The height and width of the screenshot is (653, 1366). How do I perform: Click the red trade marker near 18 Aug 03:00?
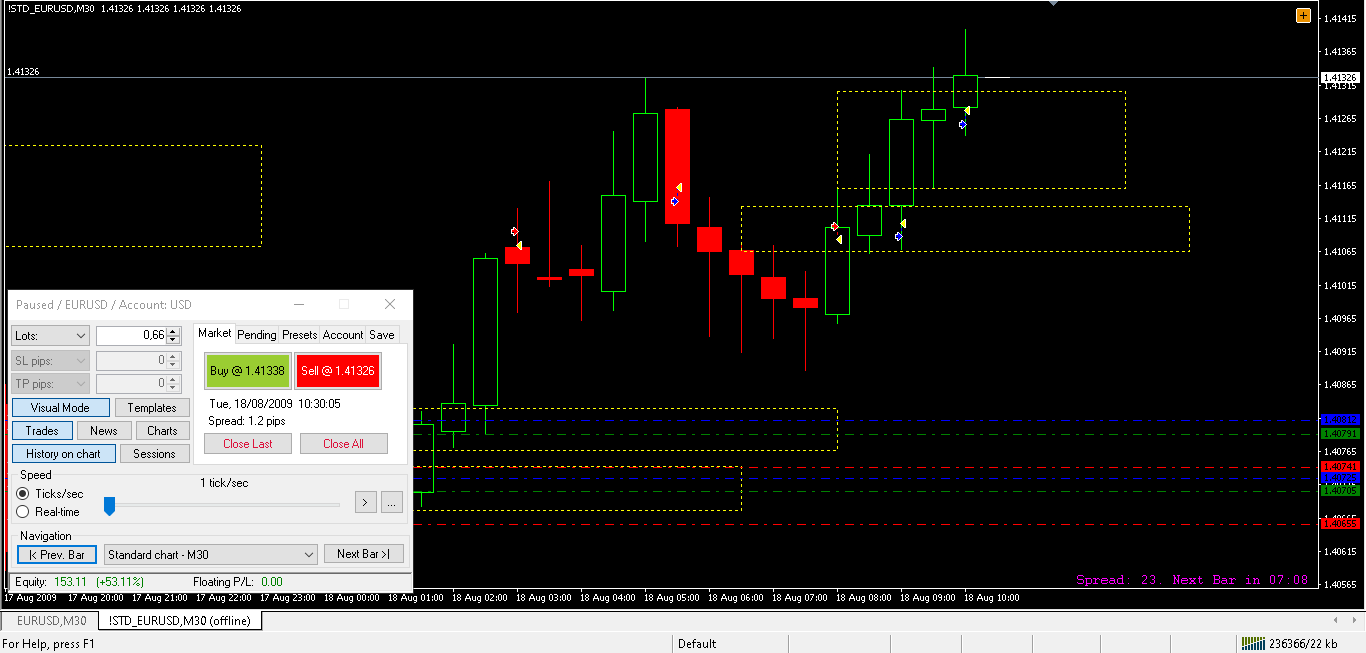tap(514, 231)
